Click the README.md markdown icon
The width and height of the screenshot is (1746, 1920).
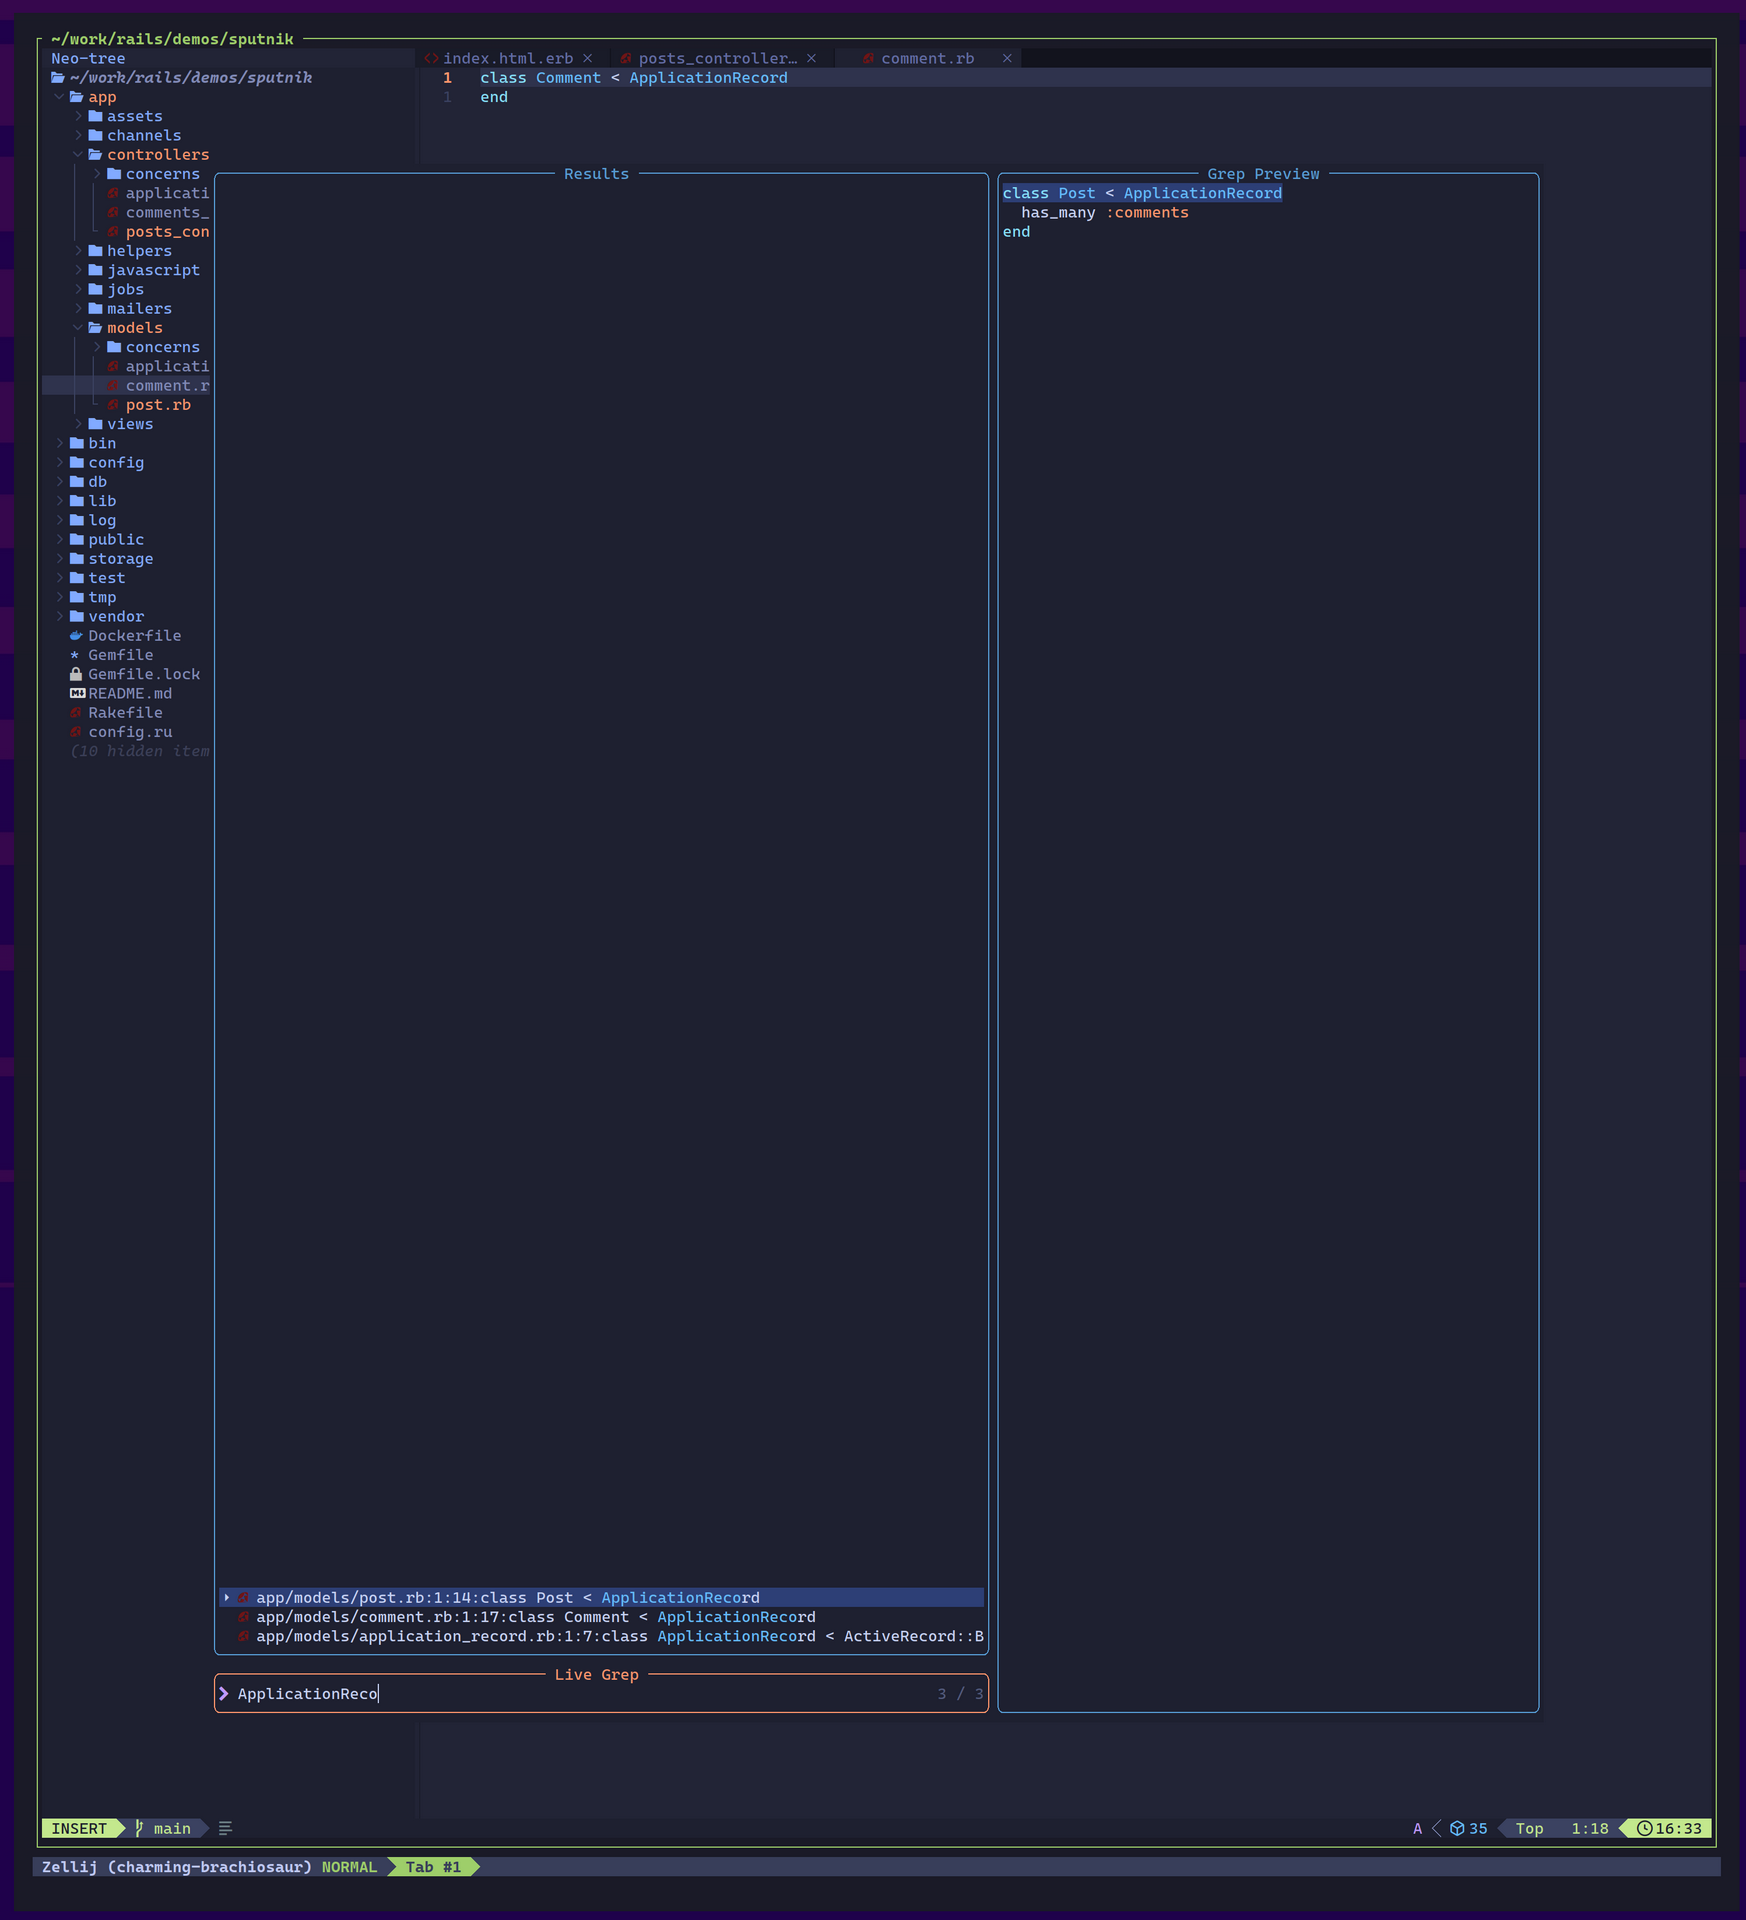click(77, 693)
